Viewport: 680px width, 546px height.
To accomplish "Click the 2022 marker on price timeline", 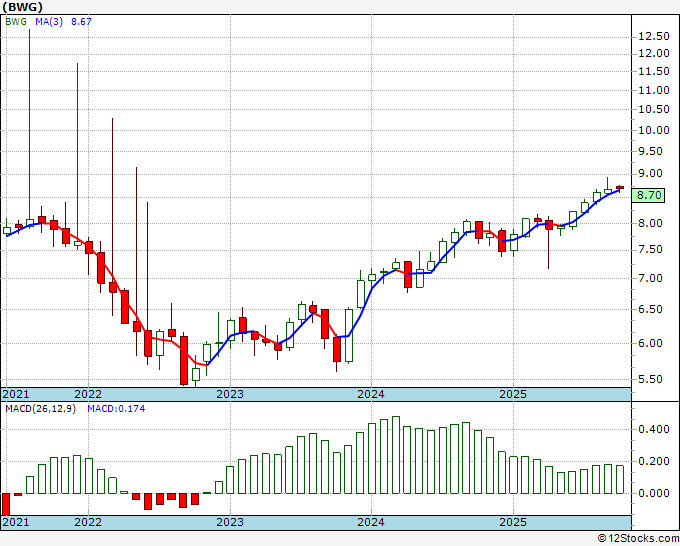I will pos(88,394).
